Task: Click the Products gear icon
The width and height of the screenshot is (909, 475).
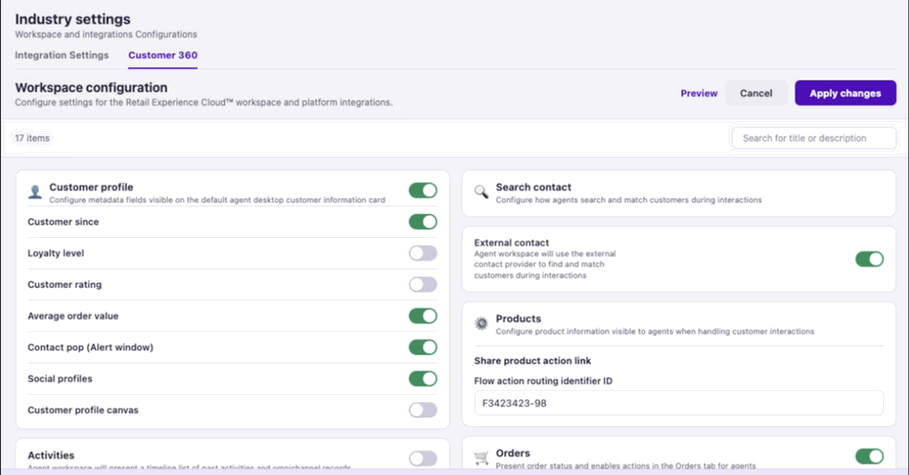Action: 481,324
